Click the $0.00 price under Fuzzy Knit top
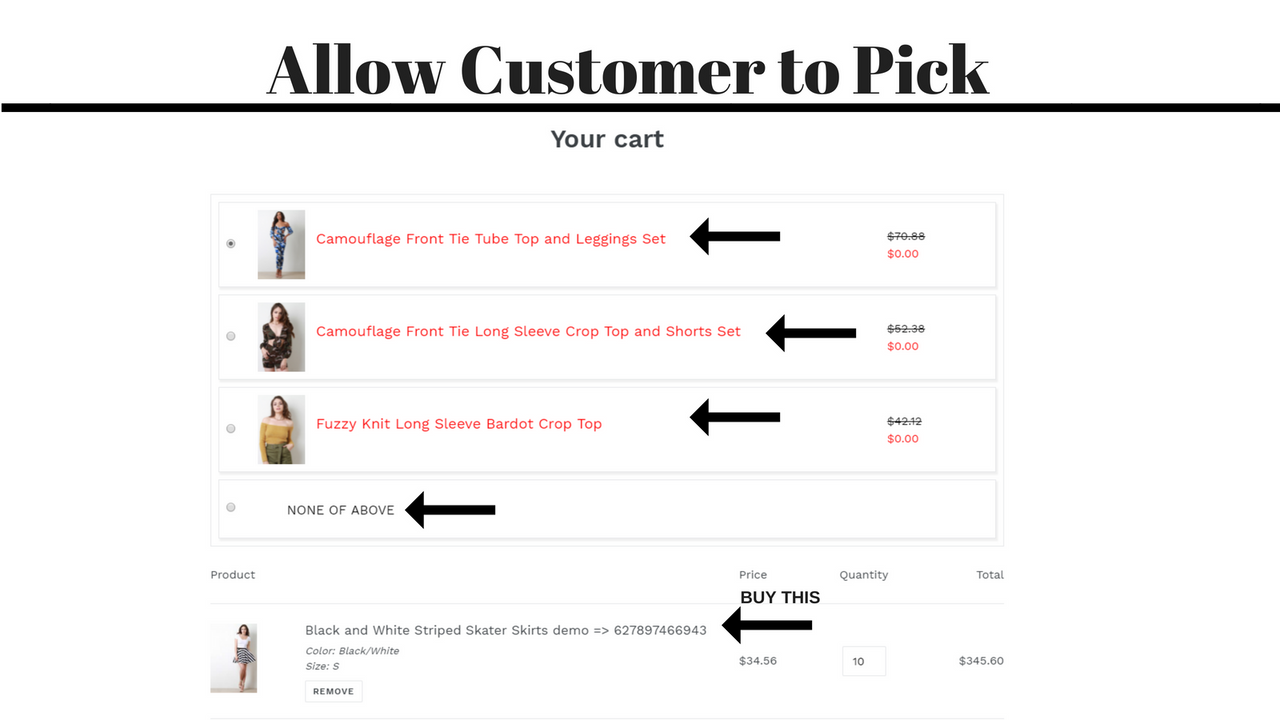 903,438
